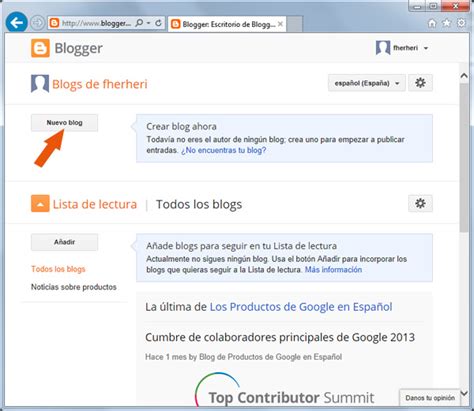
Task: Click the header profile avatar
Action: [383, 48]
